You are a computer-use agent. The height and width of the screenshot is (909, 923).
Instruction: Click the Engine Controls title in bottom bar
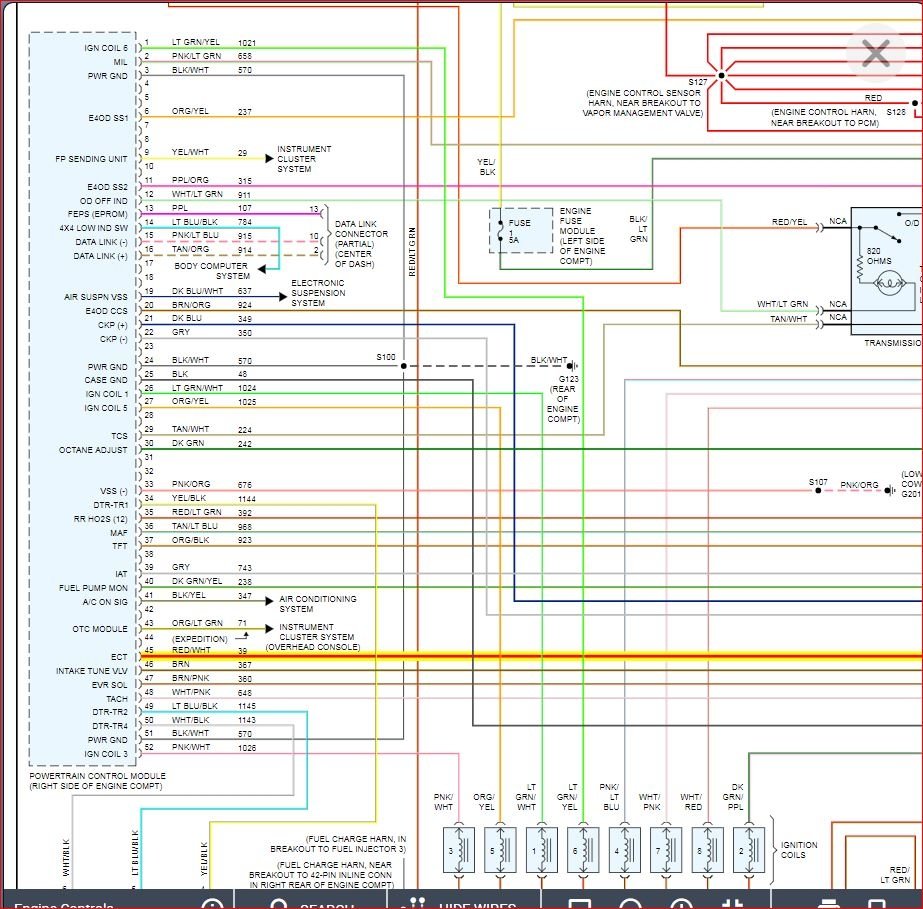64,905
